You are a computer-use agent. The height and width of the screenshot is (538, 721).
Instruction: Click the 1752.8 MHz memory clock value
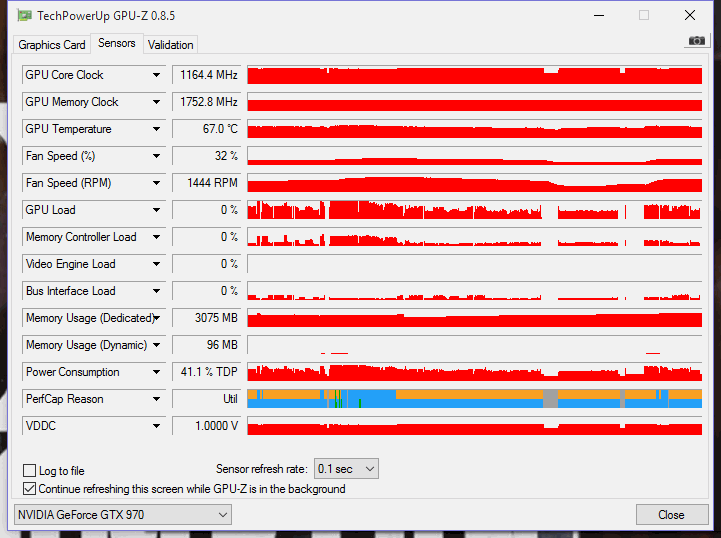pos(207,102)
